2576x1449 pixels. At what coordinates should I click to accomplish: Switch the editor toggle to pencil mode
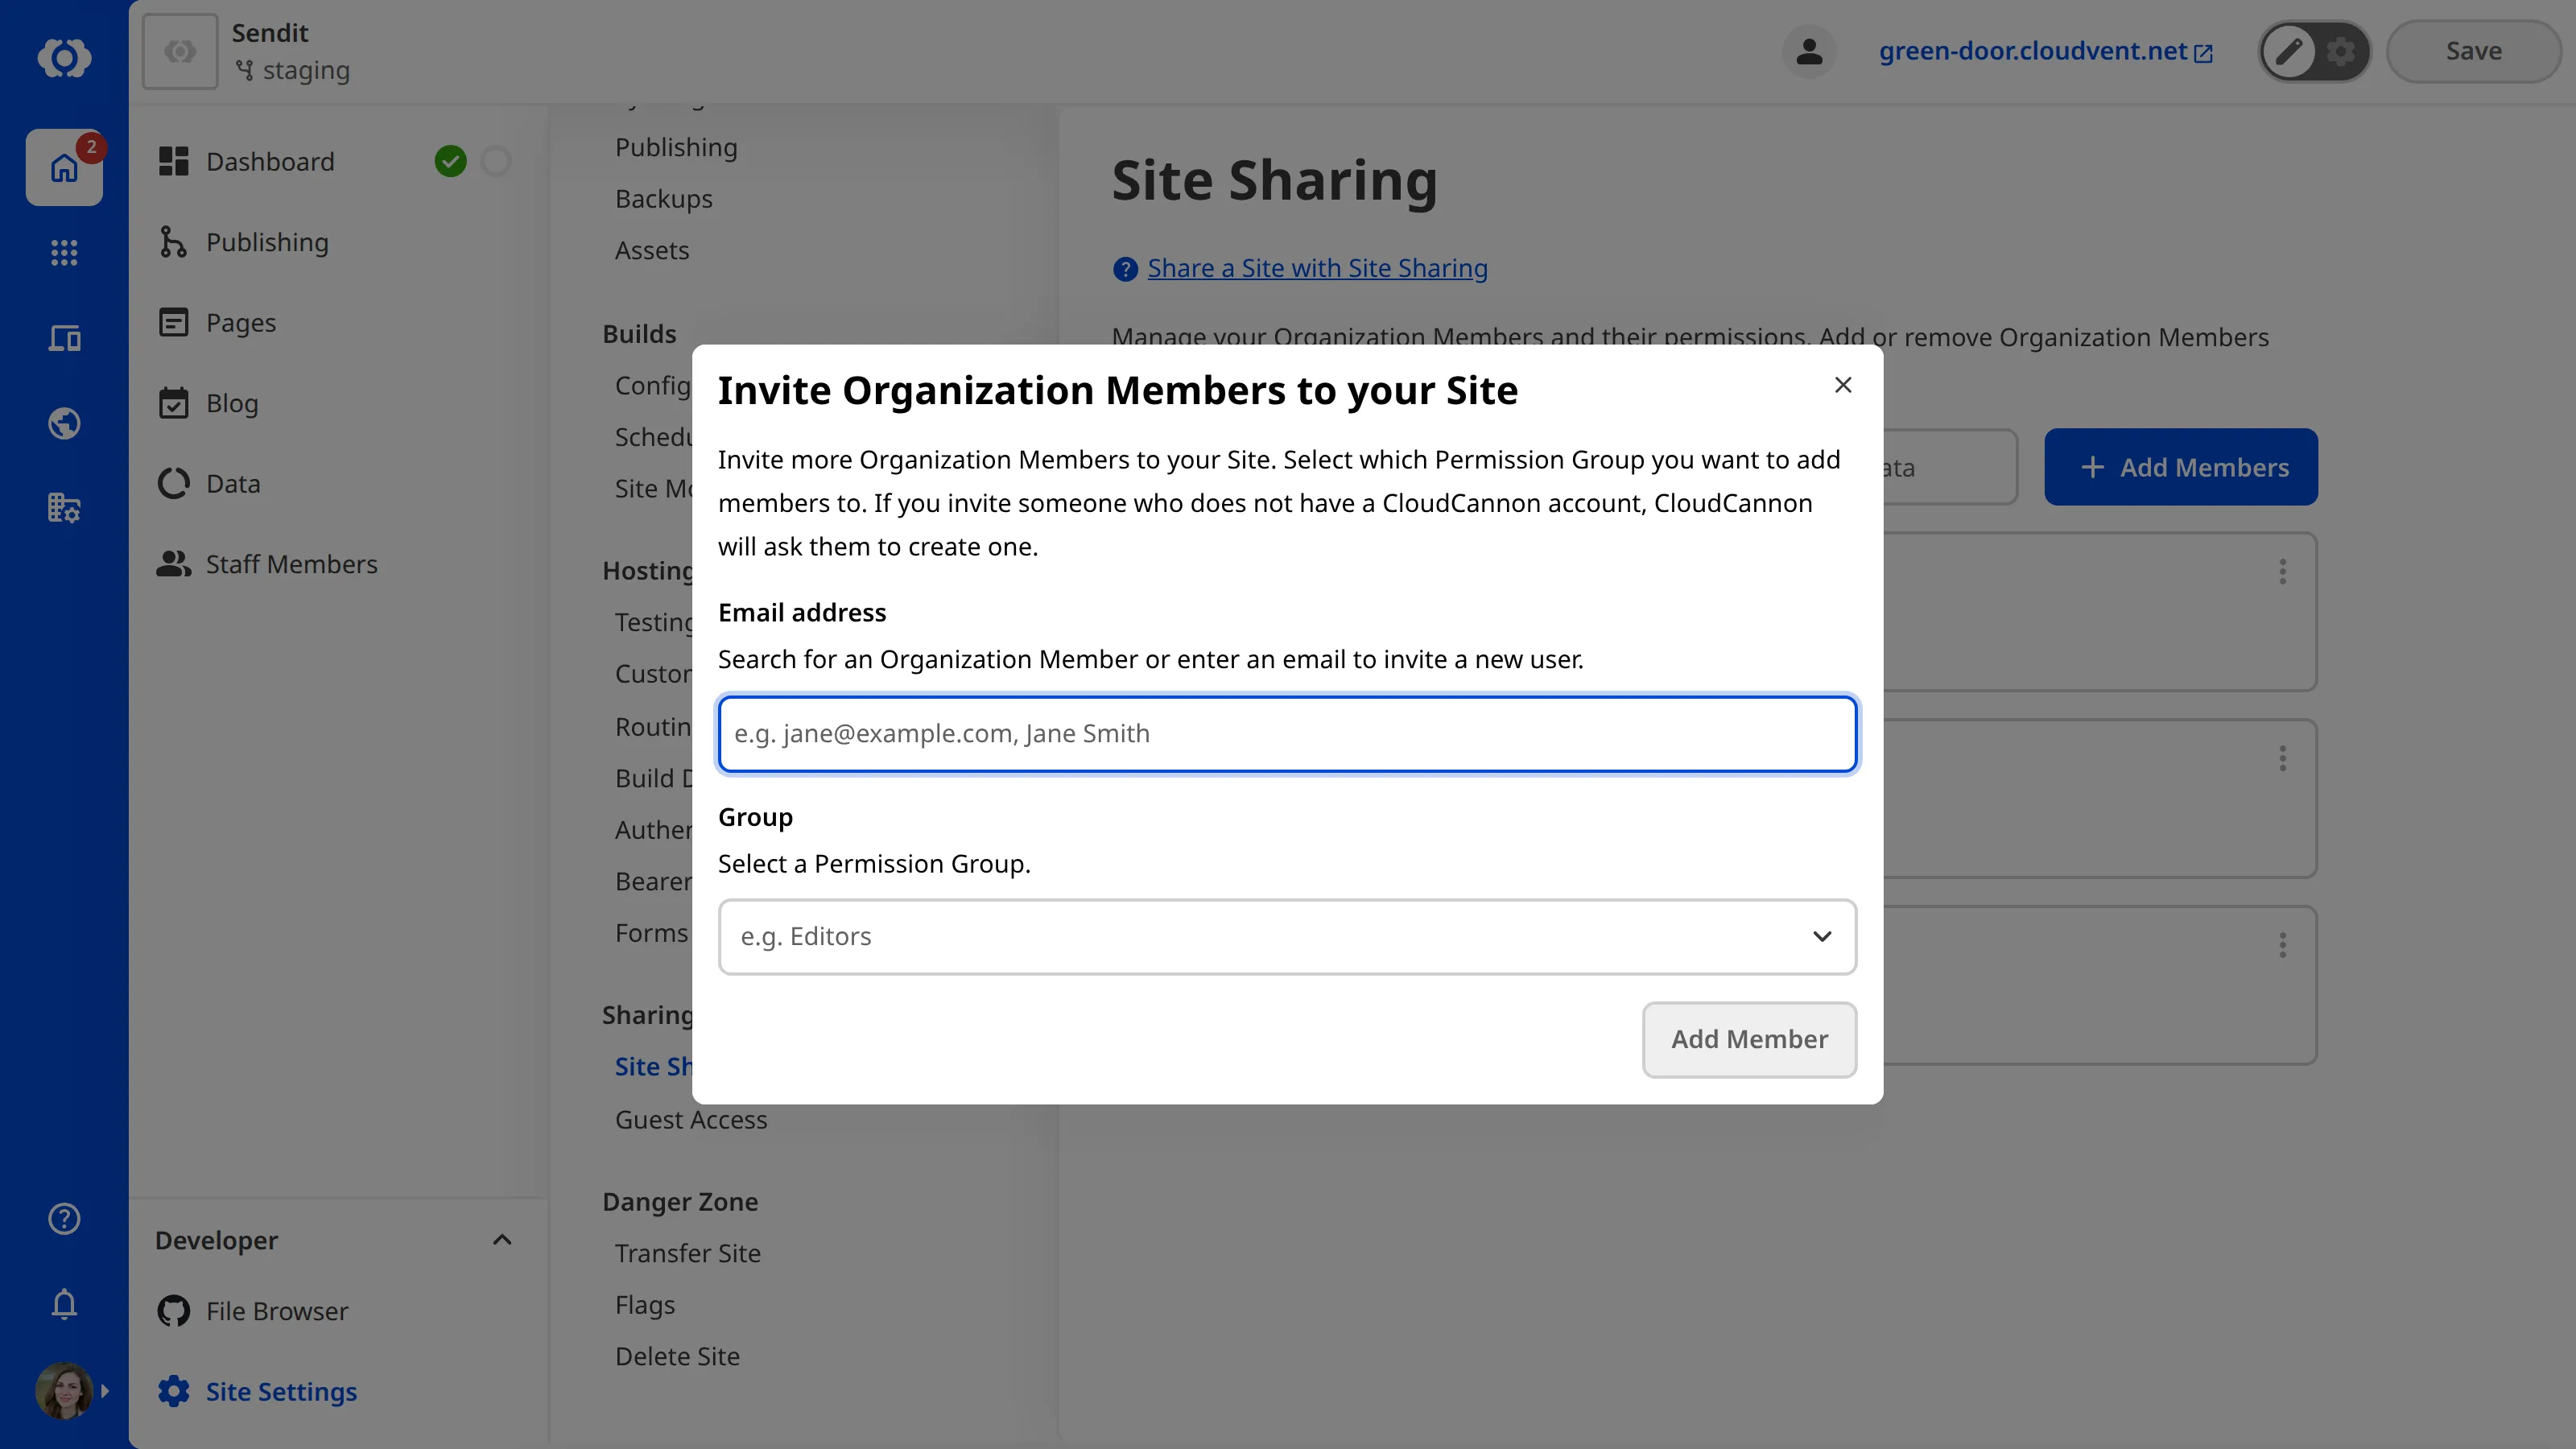tap(2288, 51)
